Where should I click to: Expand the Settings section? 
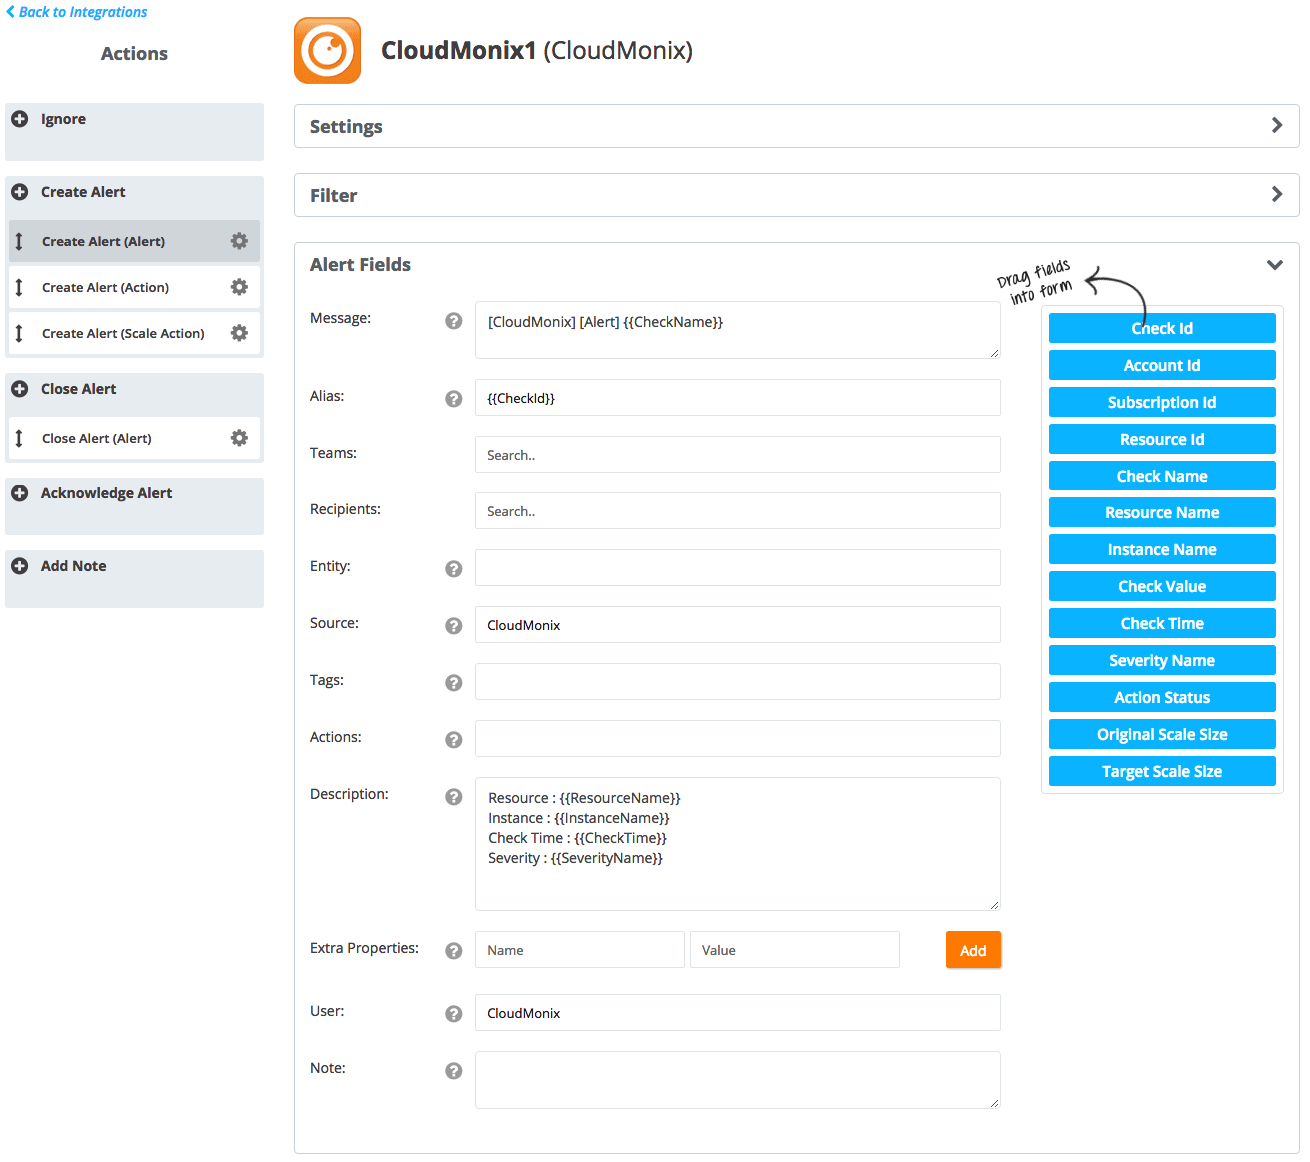click(796, 126)
